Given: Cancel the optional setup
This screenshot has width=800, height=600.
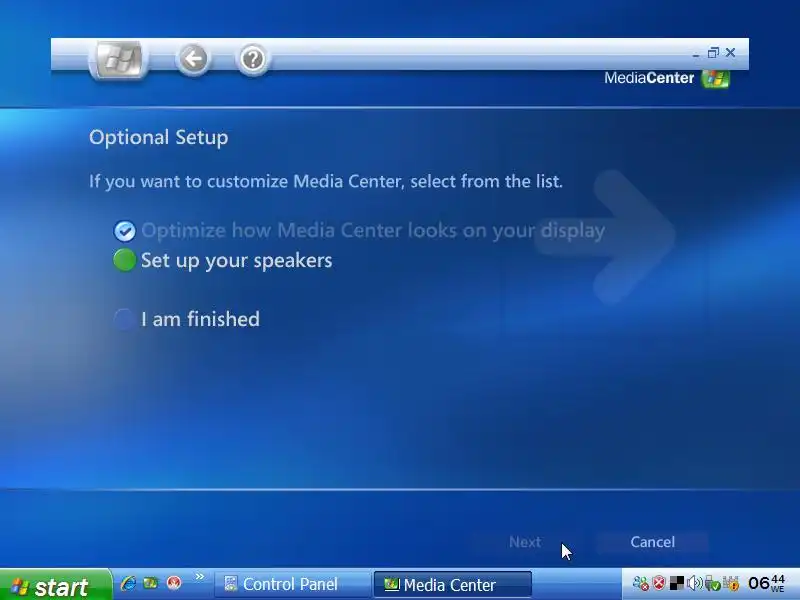Looking at the screenshot, I should [x=652, y=542].
